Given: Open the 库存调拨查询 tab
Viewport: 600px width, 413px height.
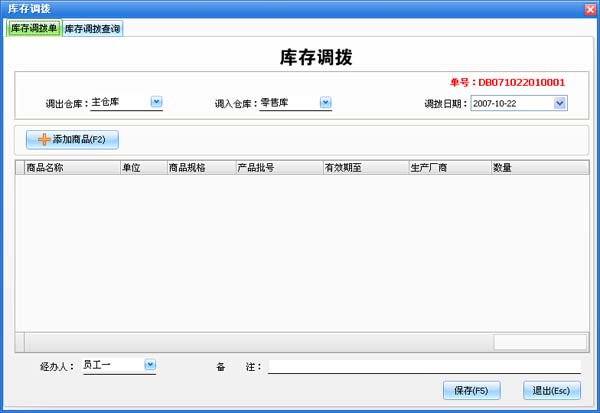Looking at the screenshot, I should (x=93, y=29).
